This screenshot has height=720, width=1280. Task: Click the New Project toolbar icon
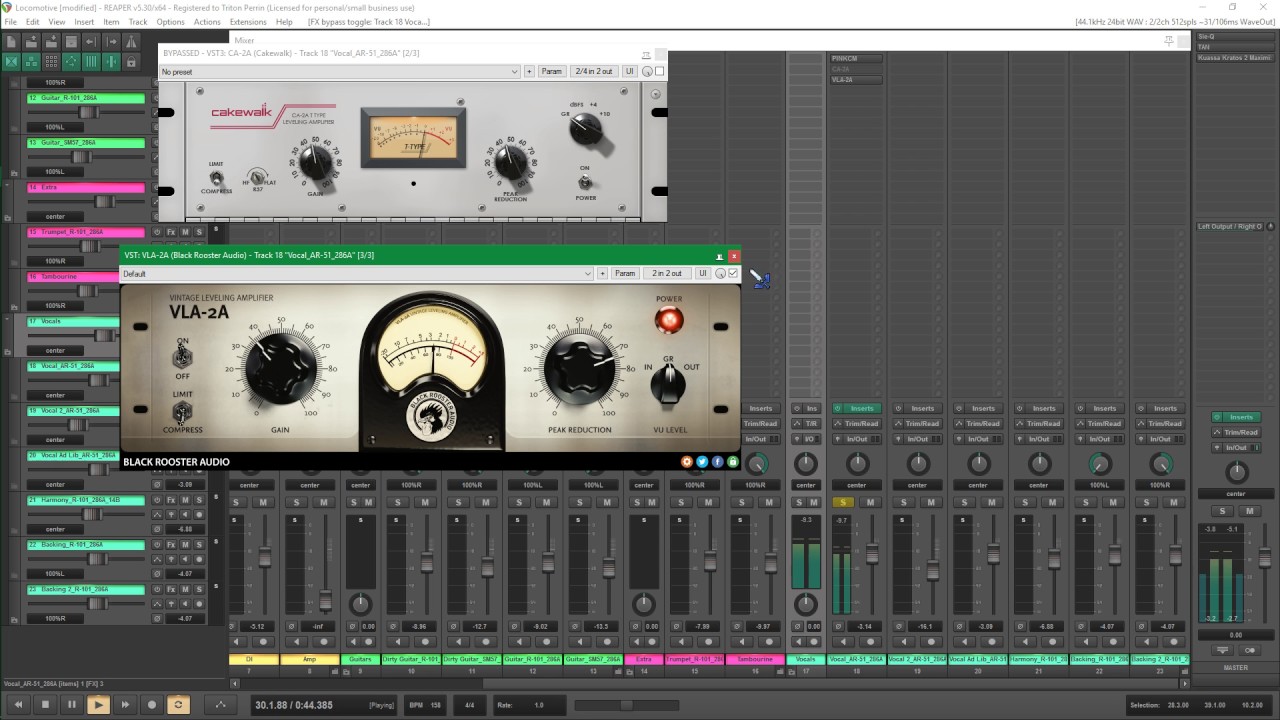coord(12,42)
